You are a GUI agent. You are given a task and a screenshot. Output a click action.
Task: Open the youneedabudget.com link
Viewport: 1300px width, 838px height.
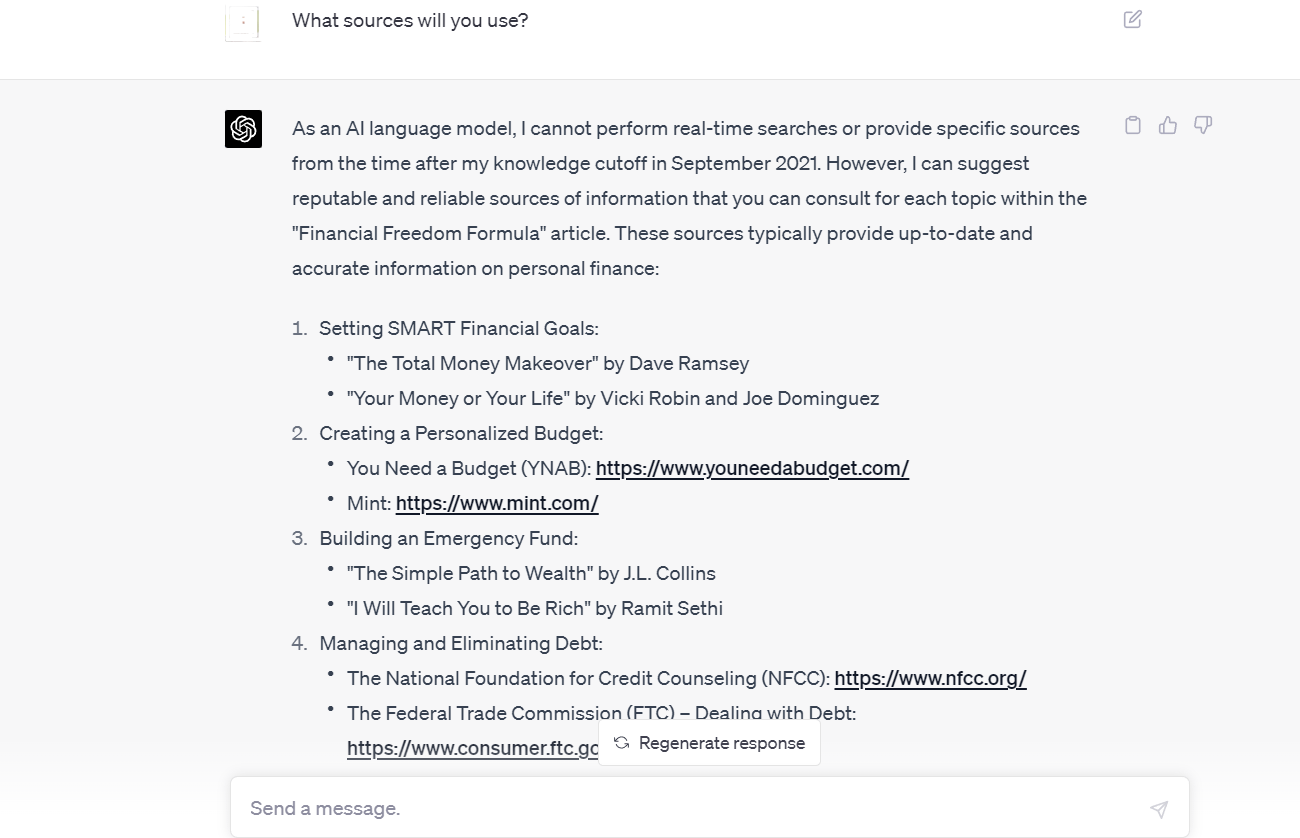751,468
